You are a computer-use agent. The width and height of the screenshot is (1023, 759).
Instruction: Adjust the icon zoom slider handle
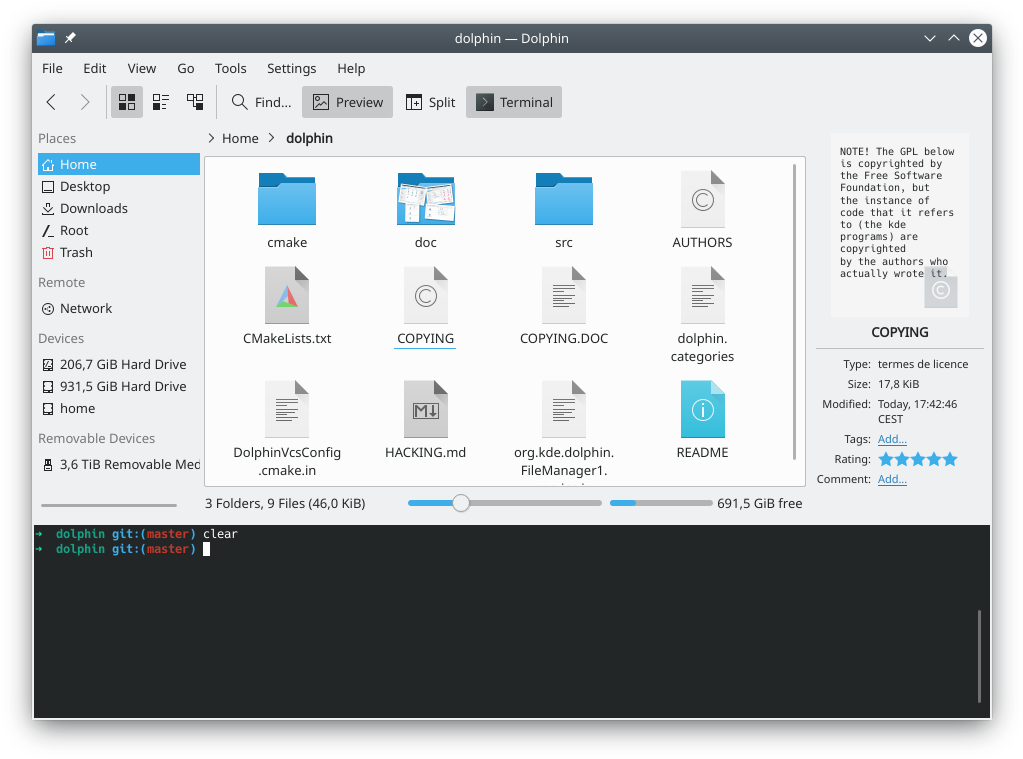461,503
